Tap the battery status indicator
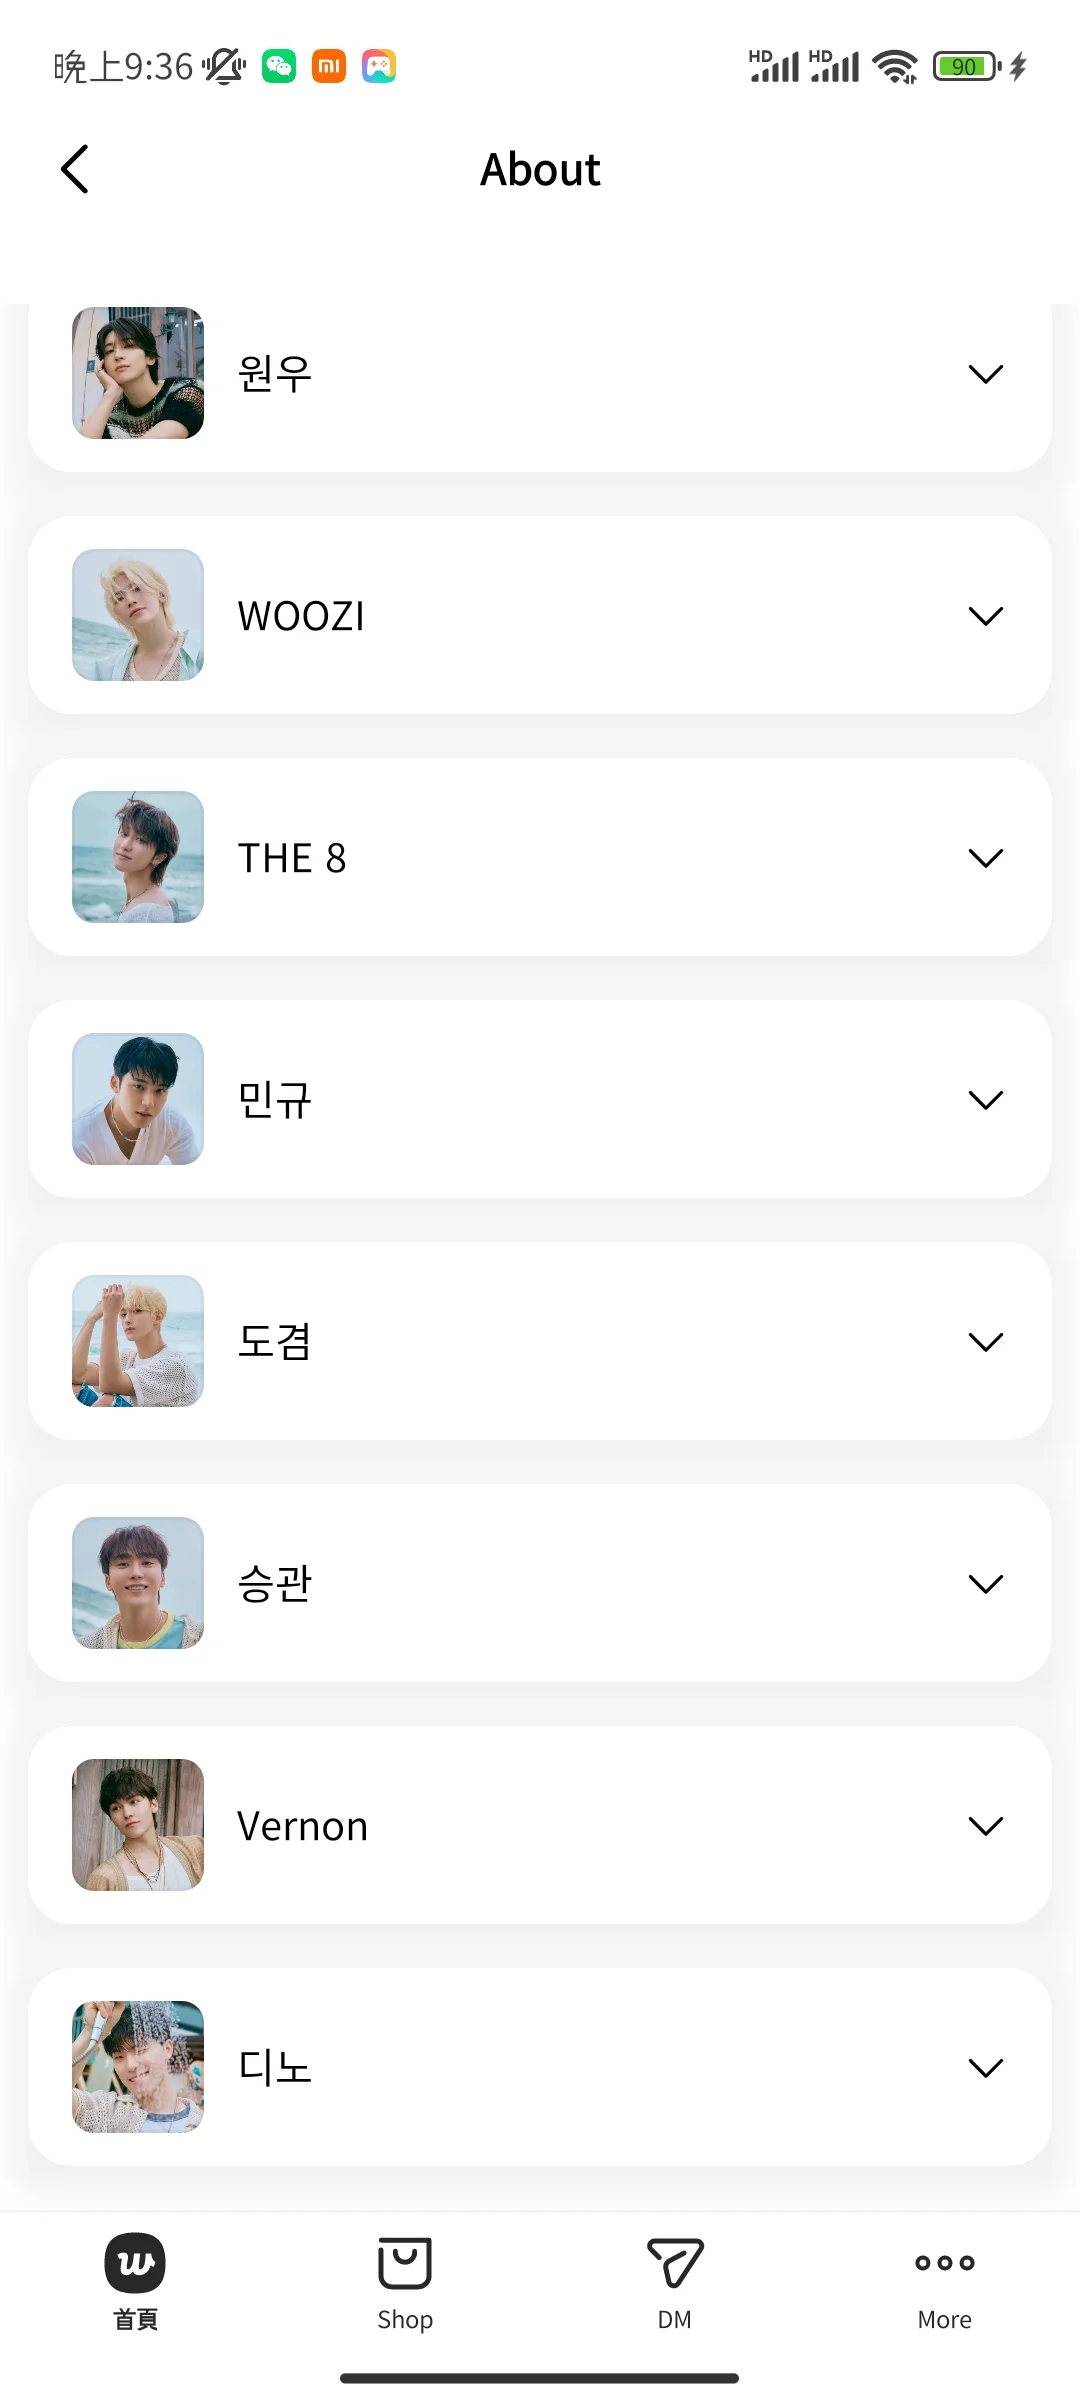The width and height of the screenshot is (1080, 2400). (966, 67)
